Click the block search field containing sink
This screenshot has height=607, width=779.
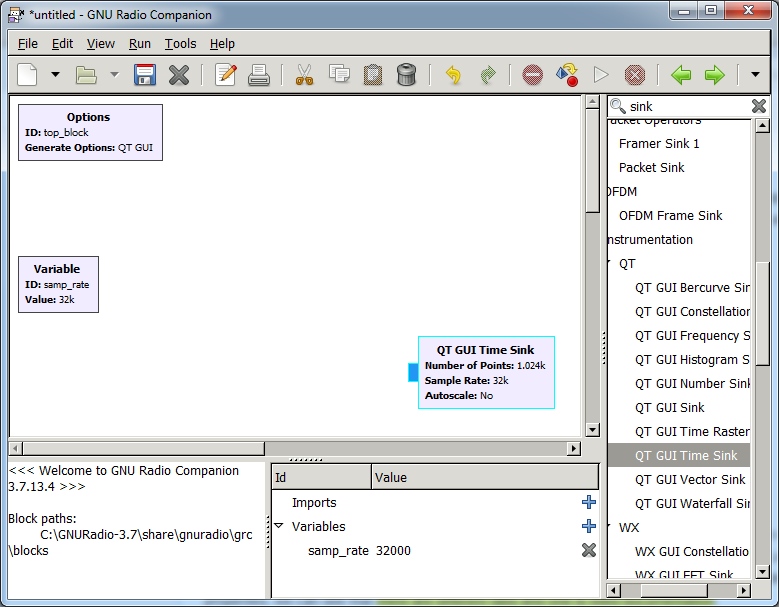pos(688,106)
